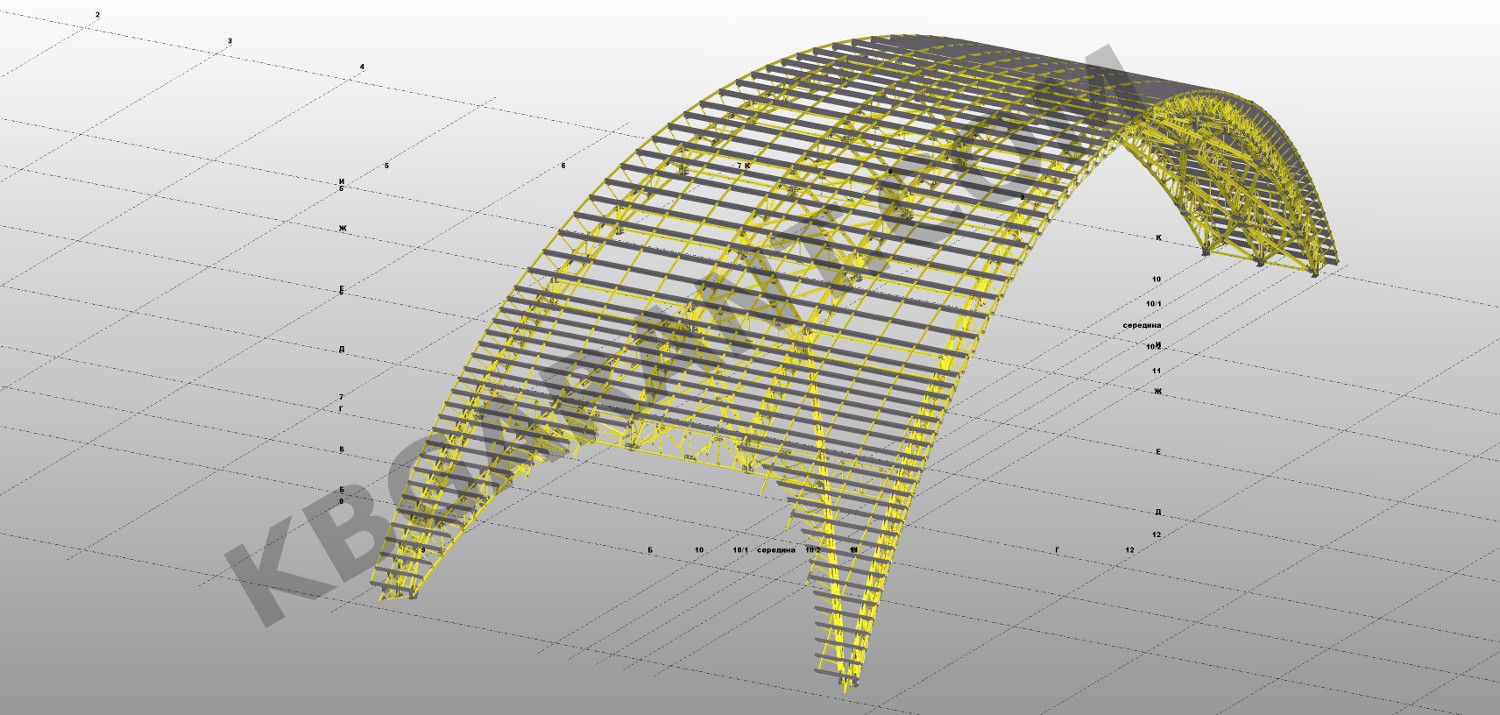Select grid axis label "11"
Image resolution: width=1500 pixels, height=715 pixels.
[x=1157, y=370]
